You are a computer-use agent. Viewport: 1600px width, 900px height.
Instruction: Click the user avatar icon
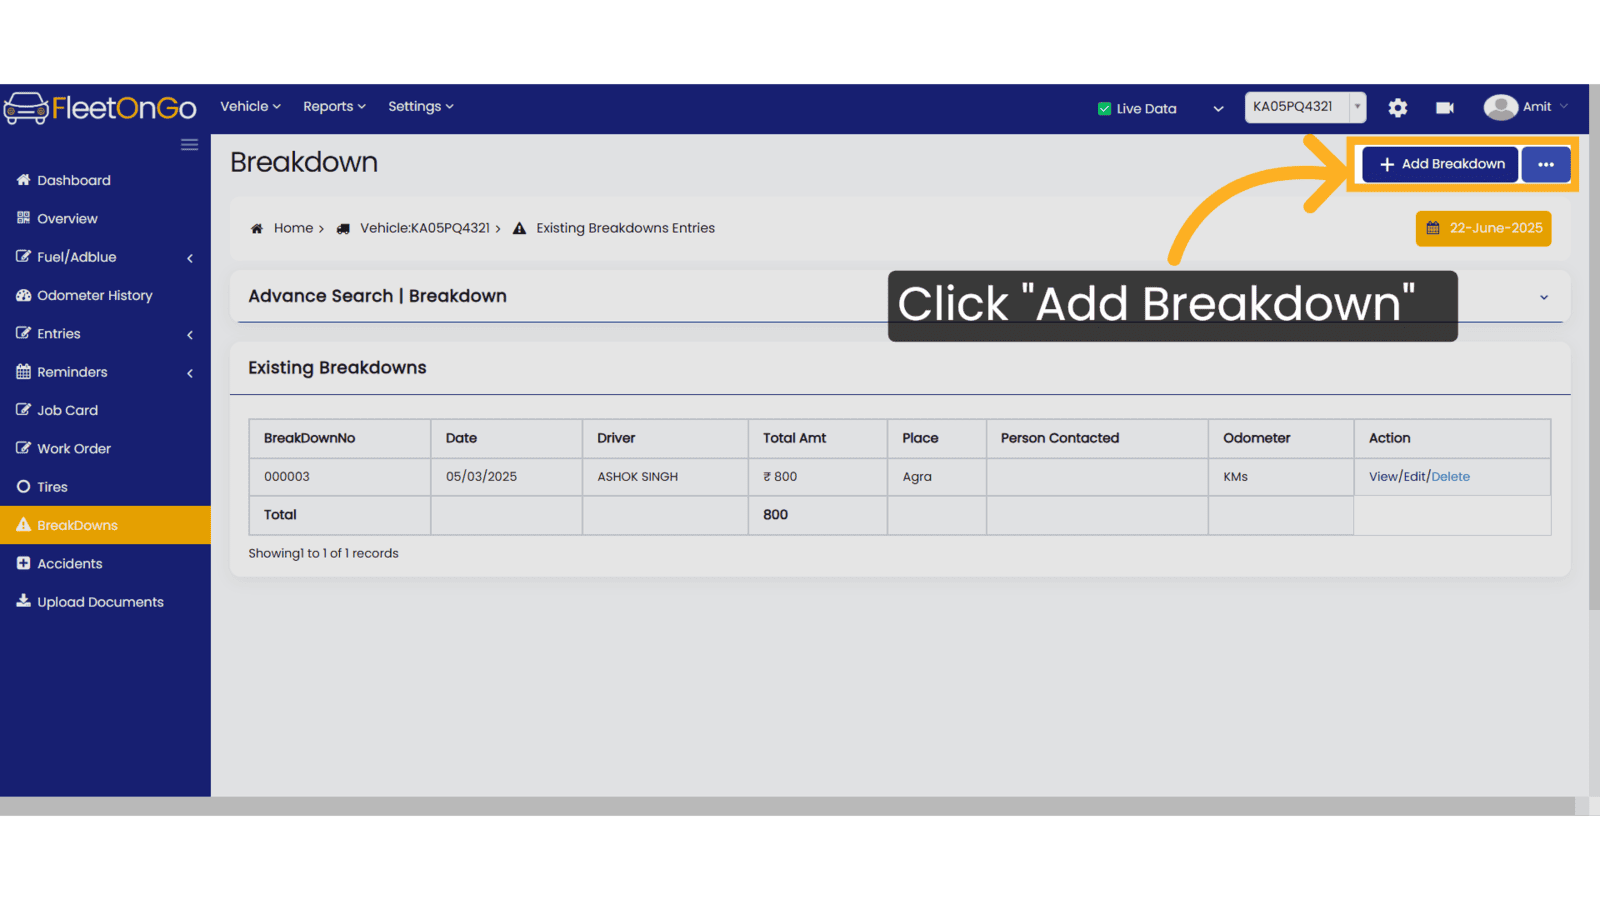coord(1500,107)
